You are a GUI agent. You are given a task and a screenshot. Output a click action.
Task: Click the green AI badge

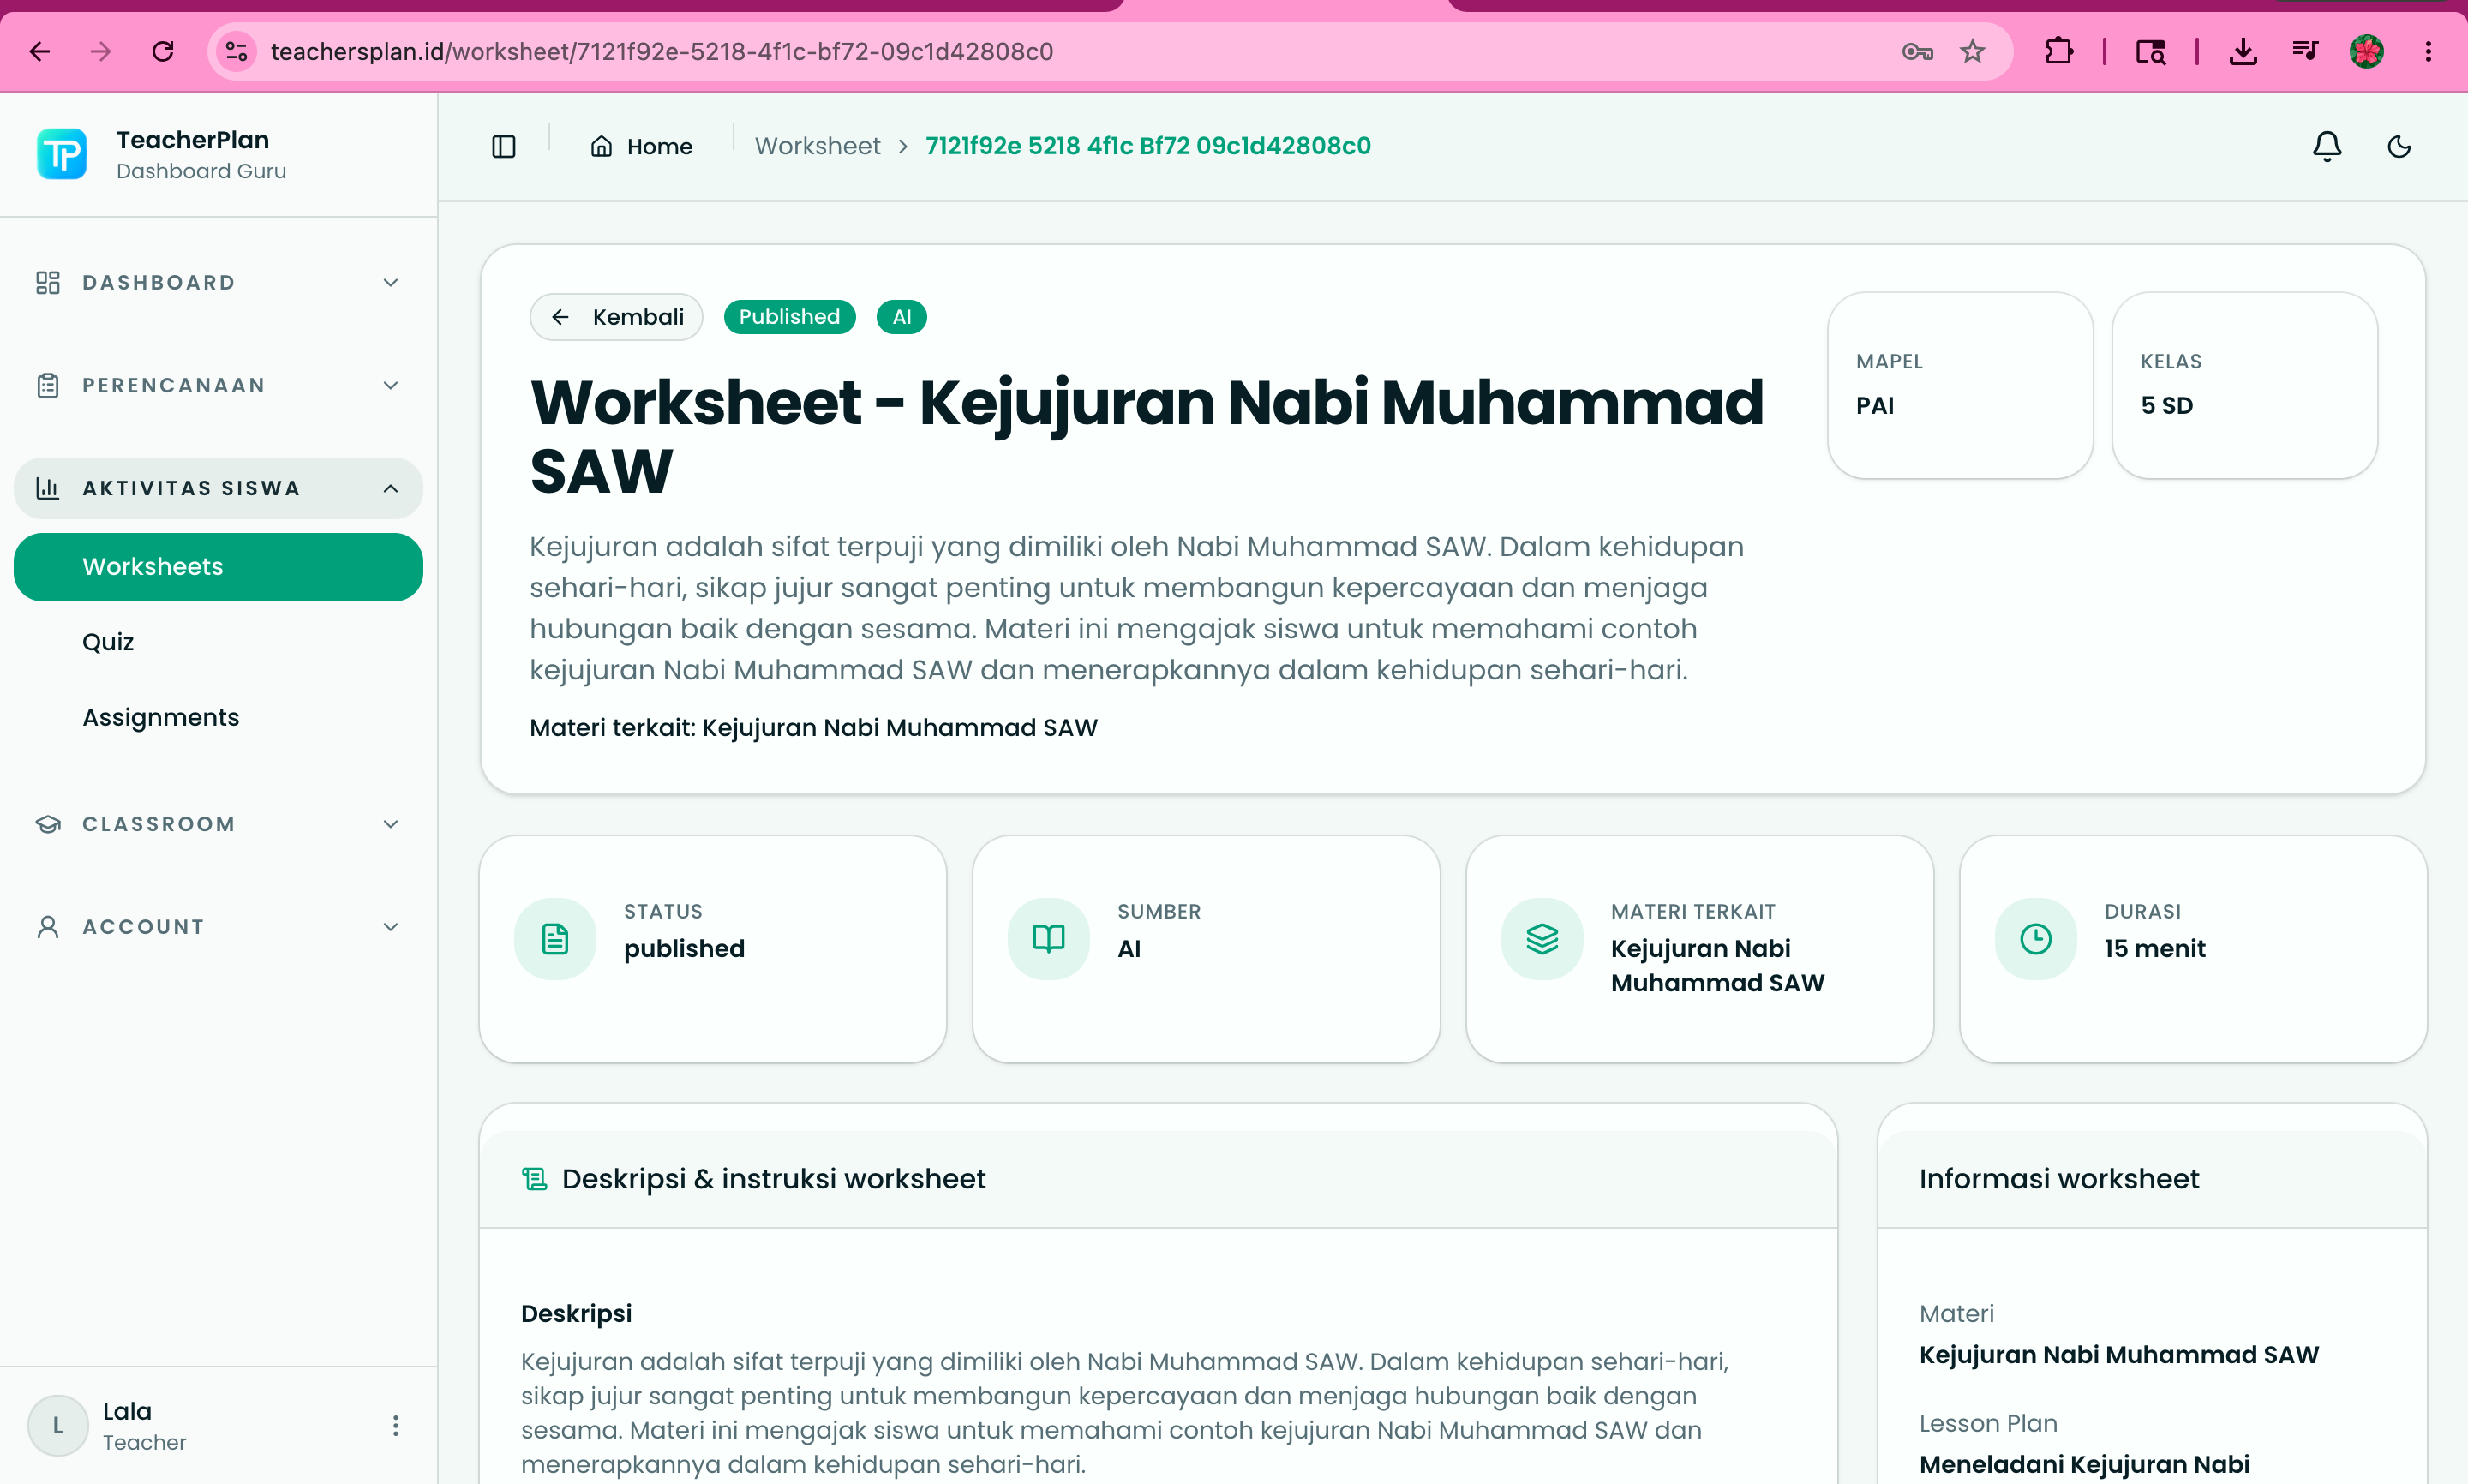(901, 317)
